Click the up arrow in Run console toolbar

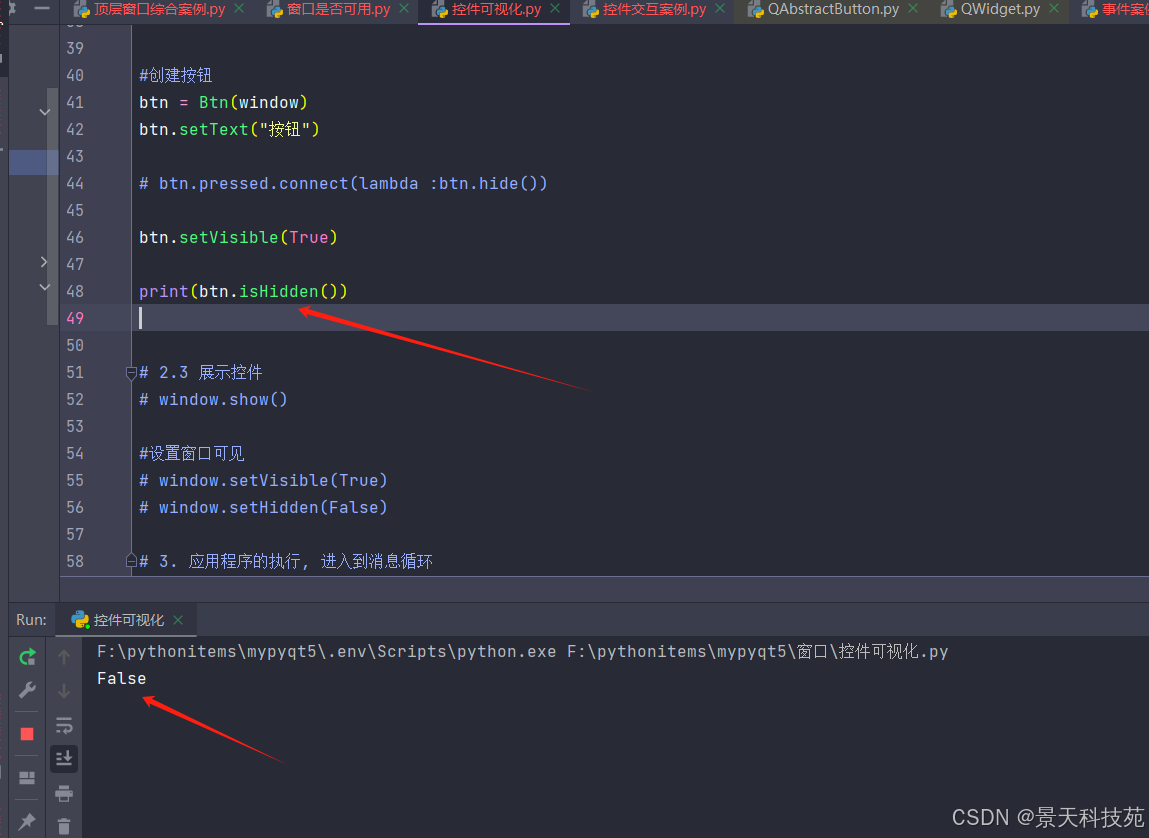coord(64,657)
